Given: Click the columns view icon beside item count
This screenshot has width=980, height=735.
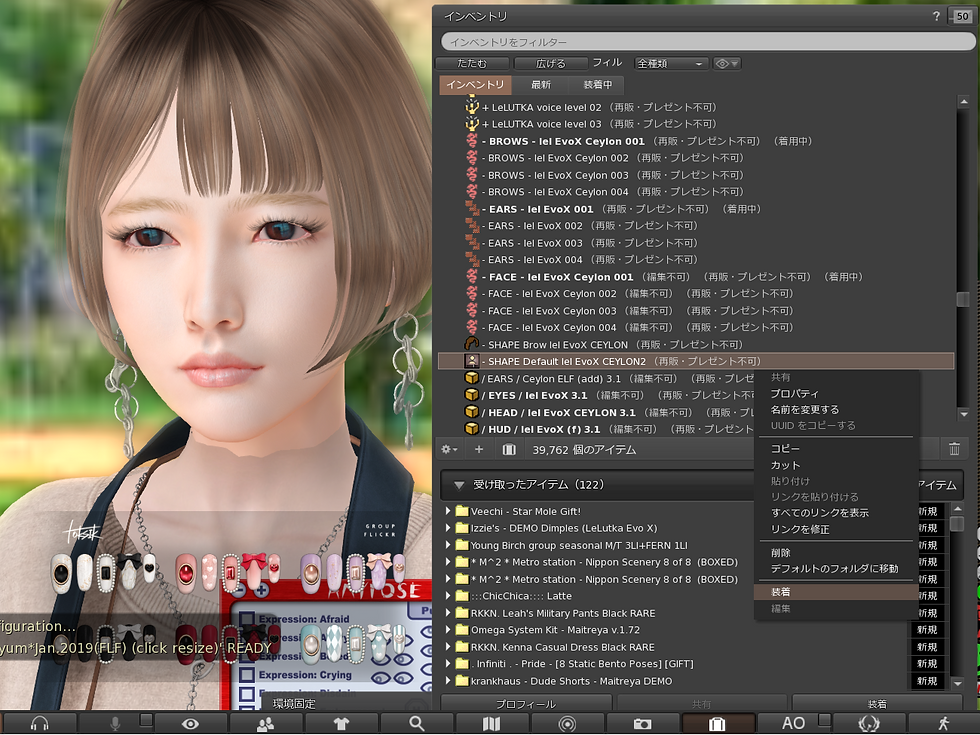Looking at the screenshot, I should (x=509, y=449).
